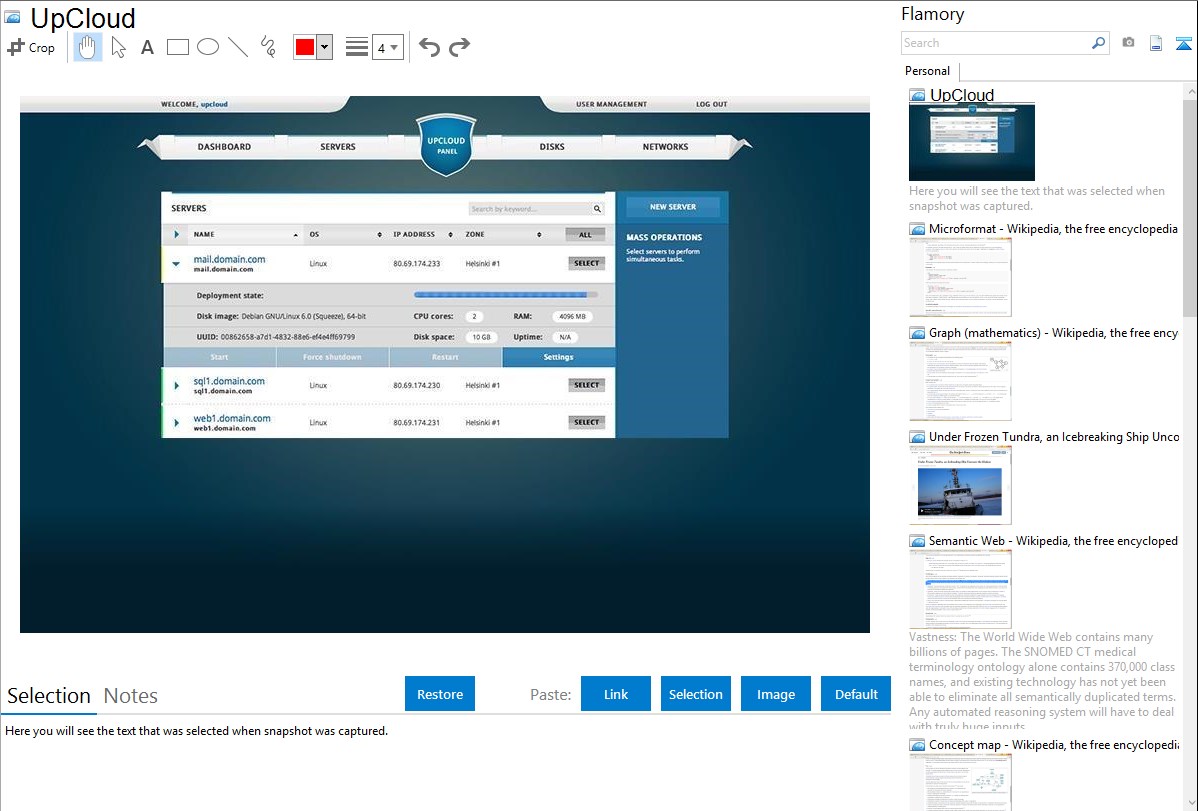Choose the arrow pointer tool
This screenshot has width=1198, height=811.
(x=118, y=47)
